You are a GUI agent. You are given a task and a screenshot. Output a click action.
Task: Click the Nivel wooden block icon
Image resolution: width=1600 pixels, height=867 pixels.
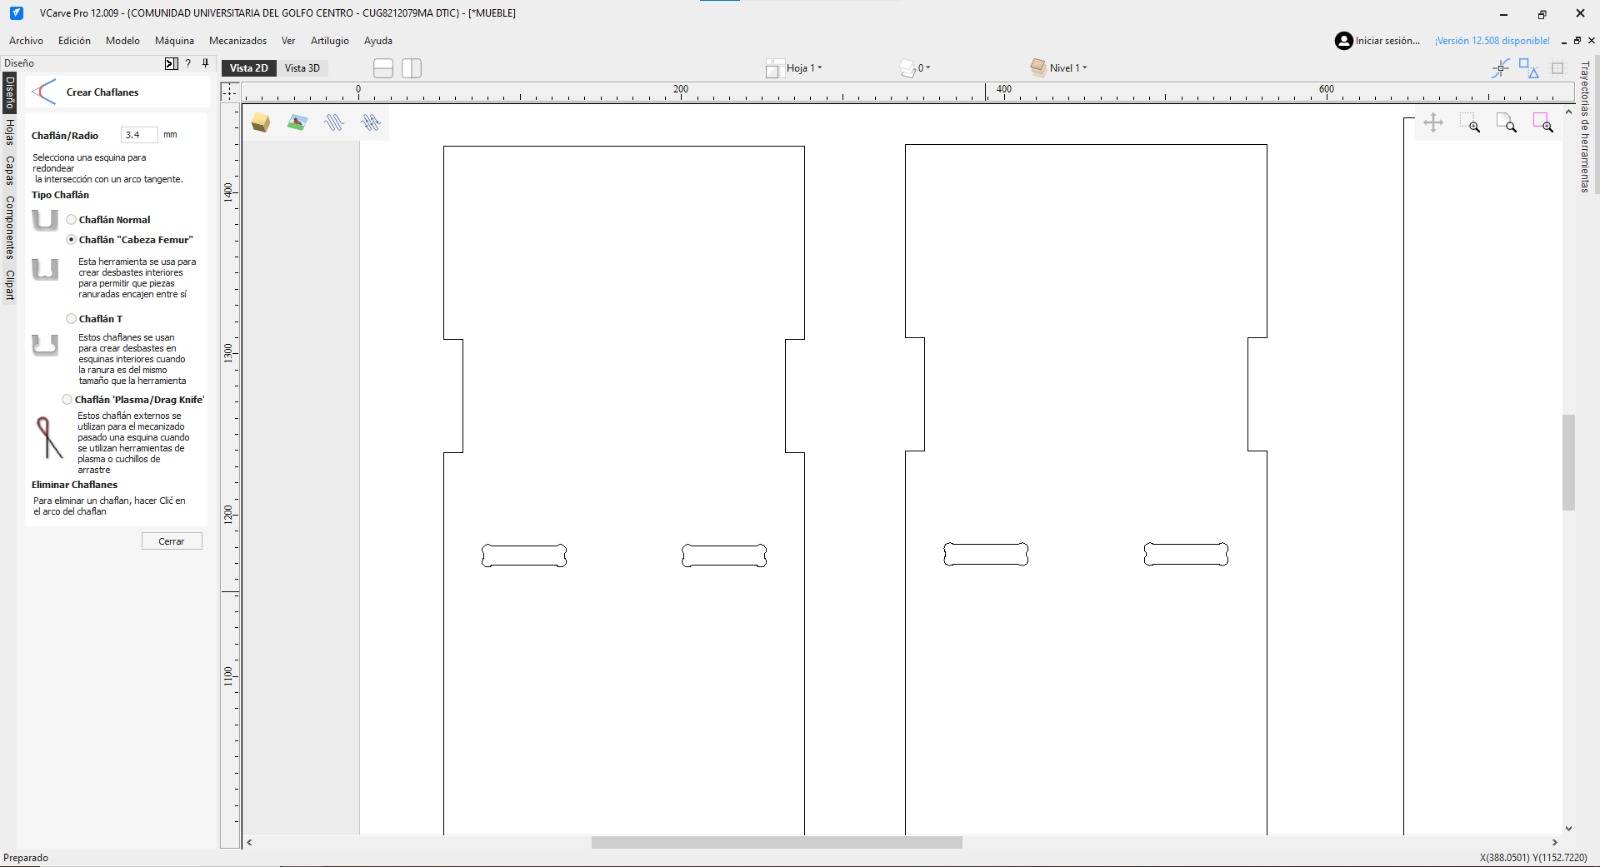click(x=1038, y=67)
